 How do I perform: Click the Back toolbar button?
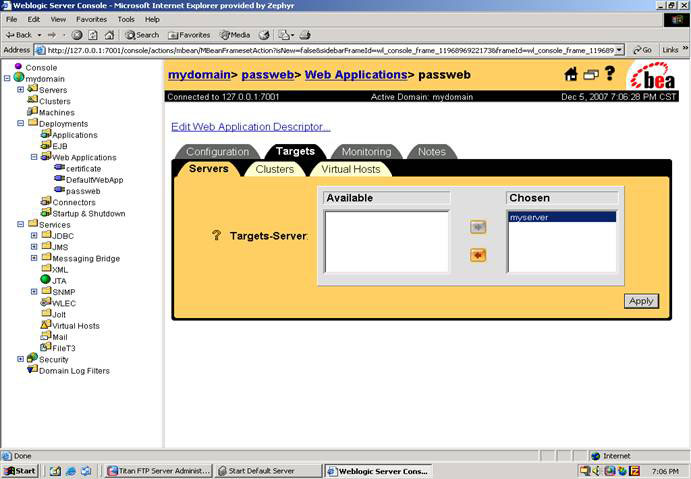click(x=19, y=35)
